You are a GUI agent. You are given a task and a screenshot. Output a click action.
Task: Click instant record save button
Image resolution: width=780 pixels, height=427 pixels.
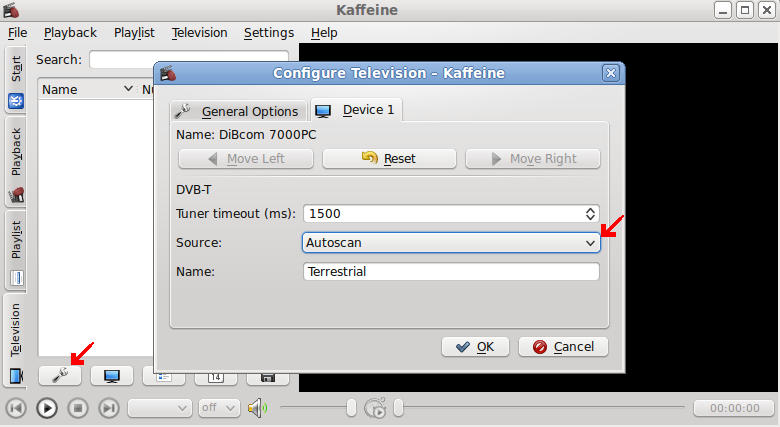click(x=268, y=377)
